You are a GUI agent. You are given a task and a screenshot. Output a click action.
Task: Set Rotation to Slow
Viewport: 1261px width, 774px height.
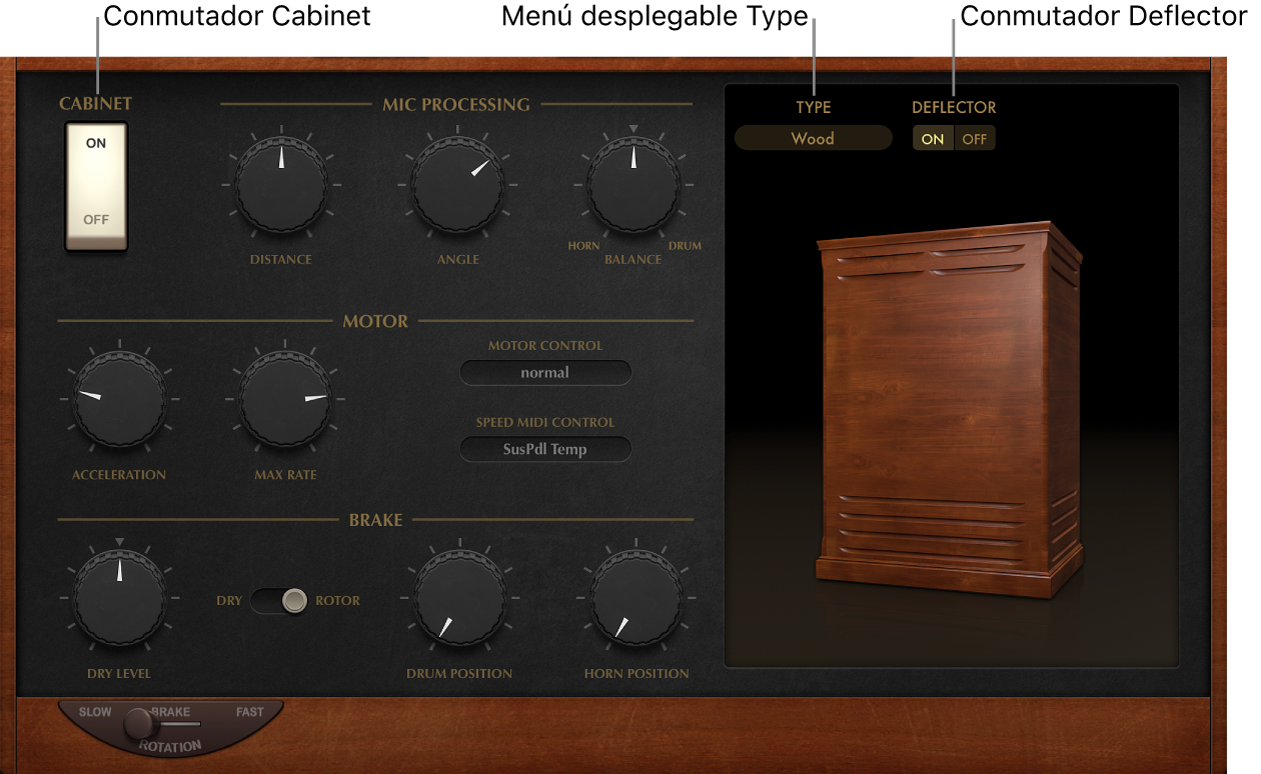click(95, 712)
